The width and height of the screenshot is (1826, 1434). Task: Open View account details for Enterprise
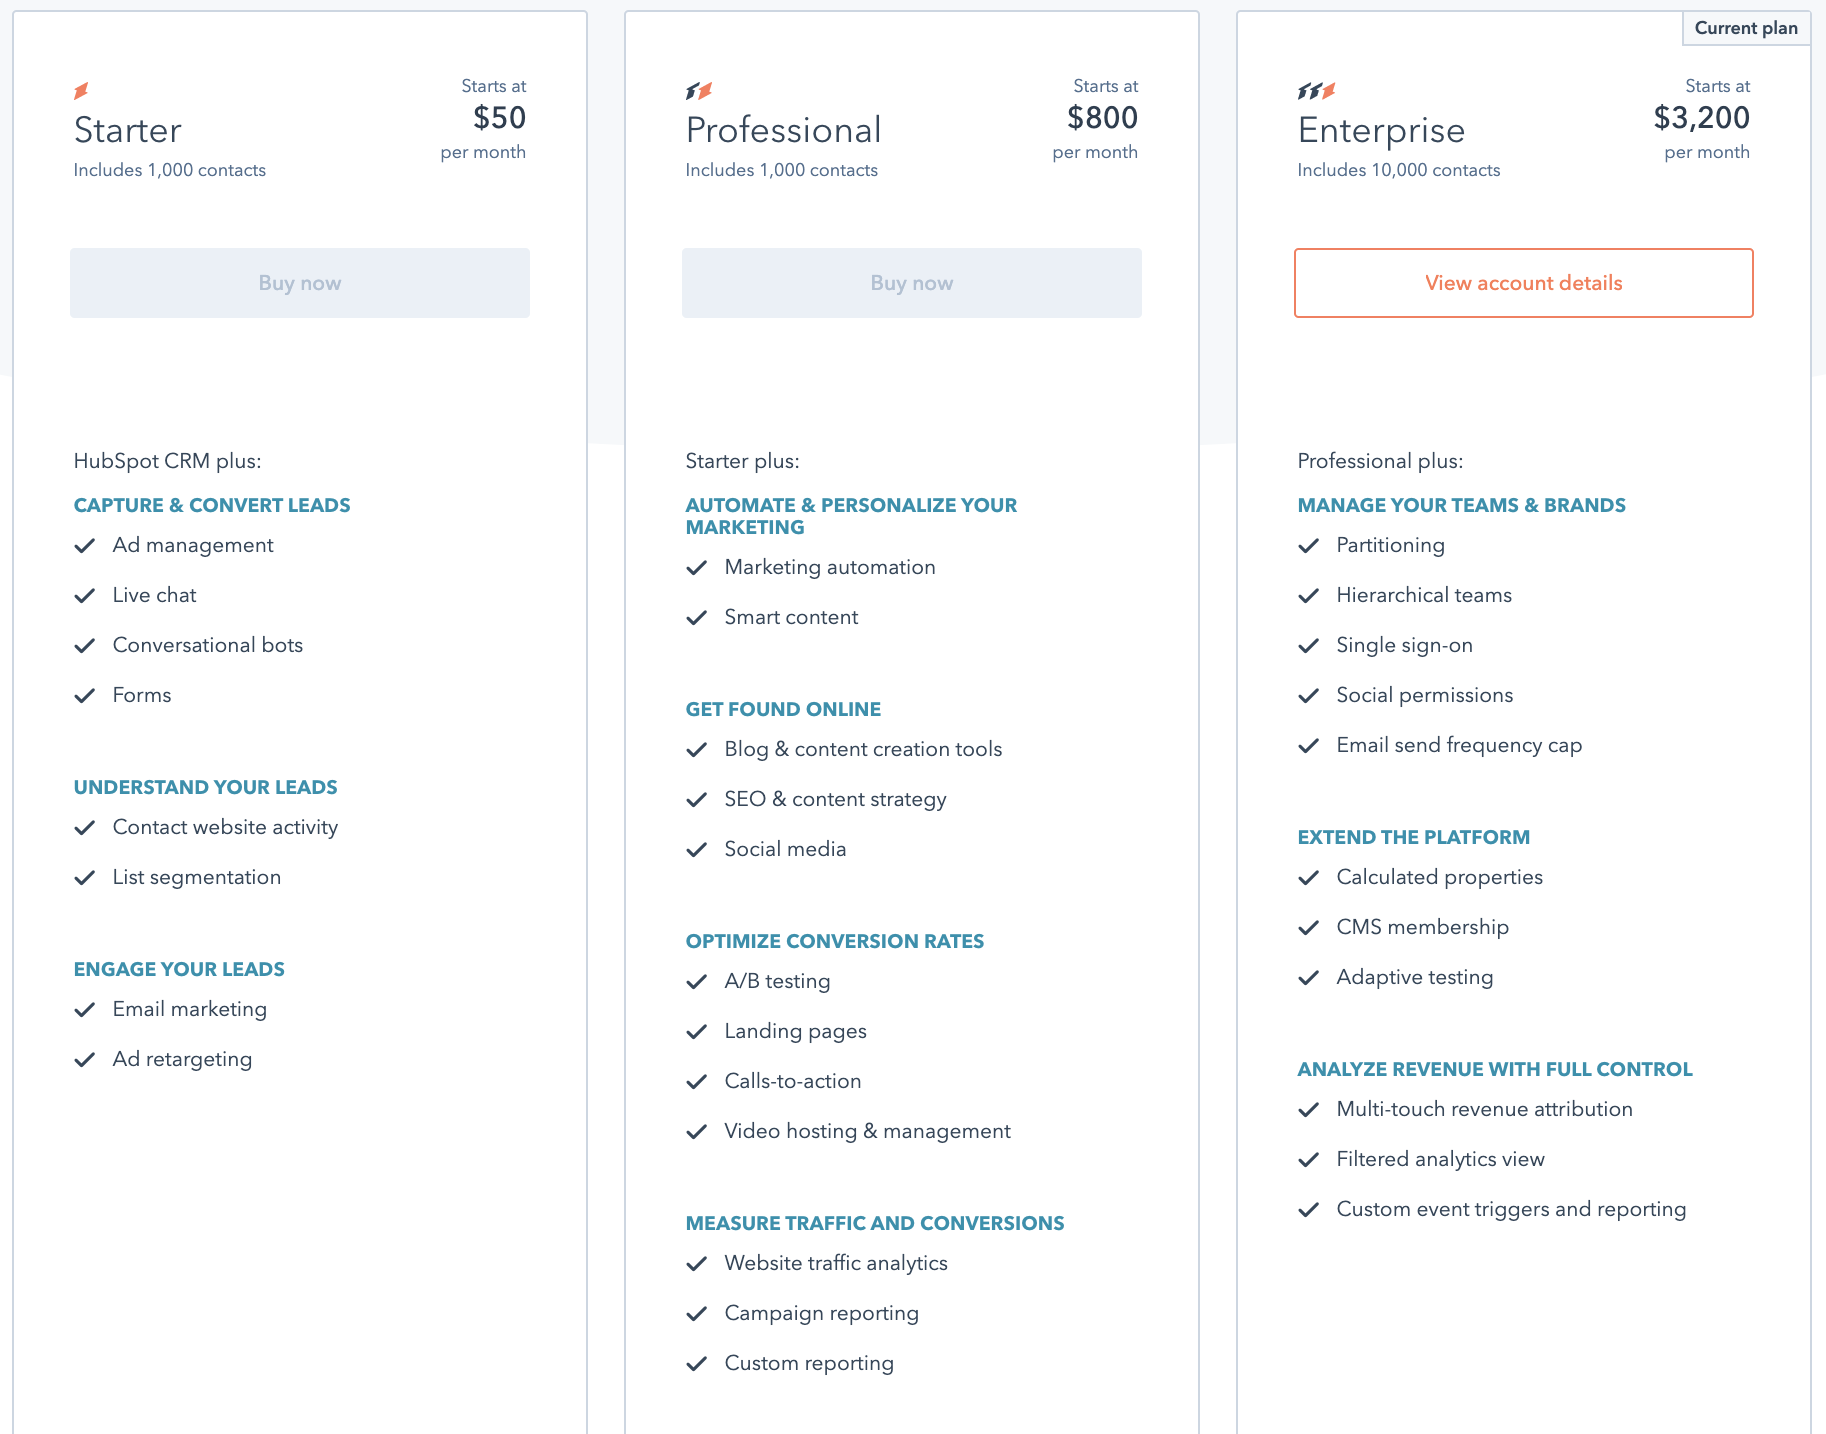(1524, 283)
